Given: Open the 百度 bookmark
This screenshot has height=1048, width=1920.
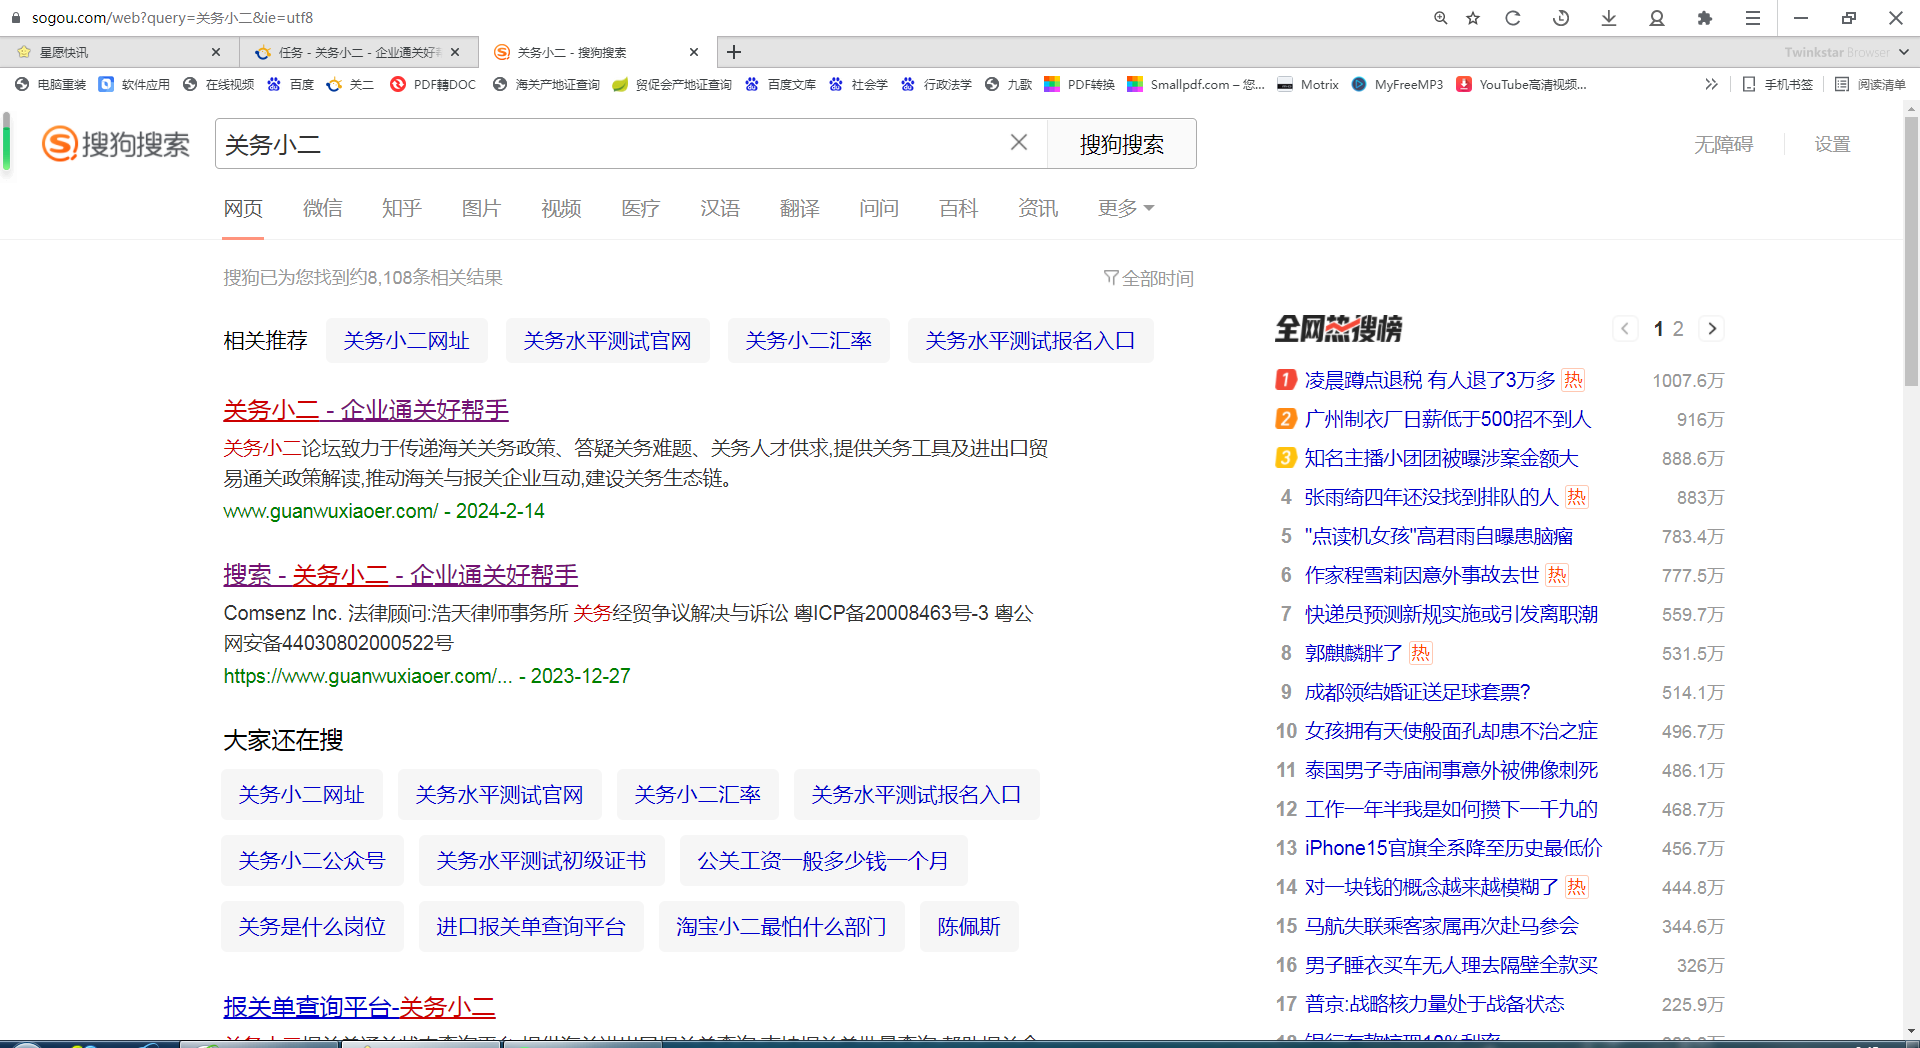Looking at the screenshot, I should coord(290,85).
